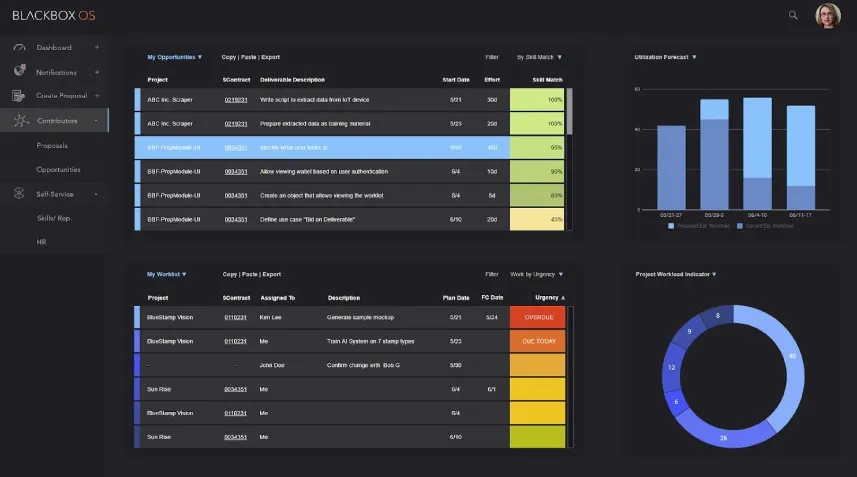This screenshot has height=477, width=857.
Task: Open the My Opportunities dropdown
Action: tap(174, 57)
